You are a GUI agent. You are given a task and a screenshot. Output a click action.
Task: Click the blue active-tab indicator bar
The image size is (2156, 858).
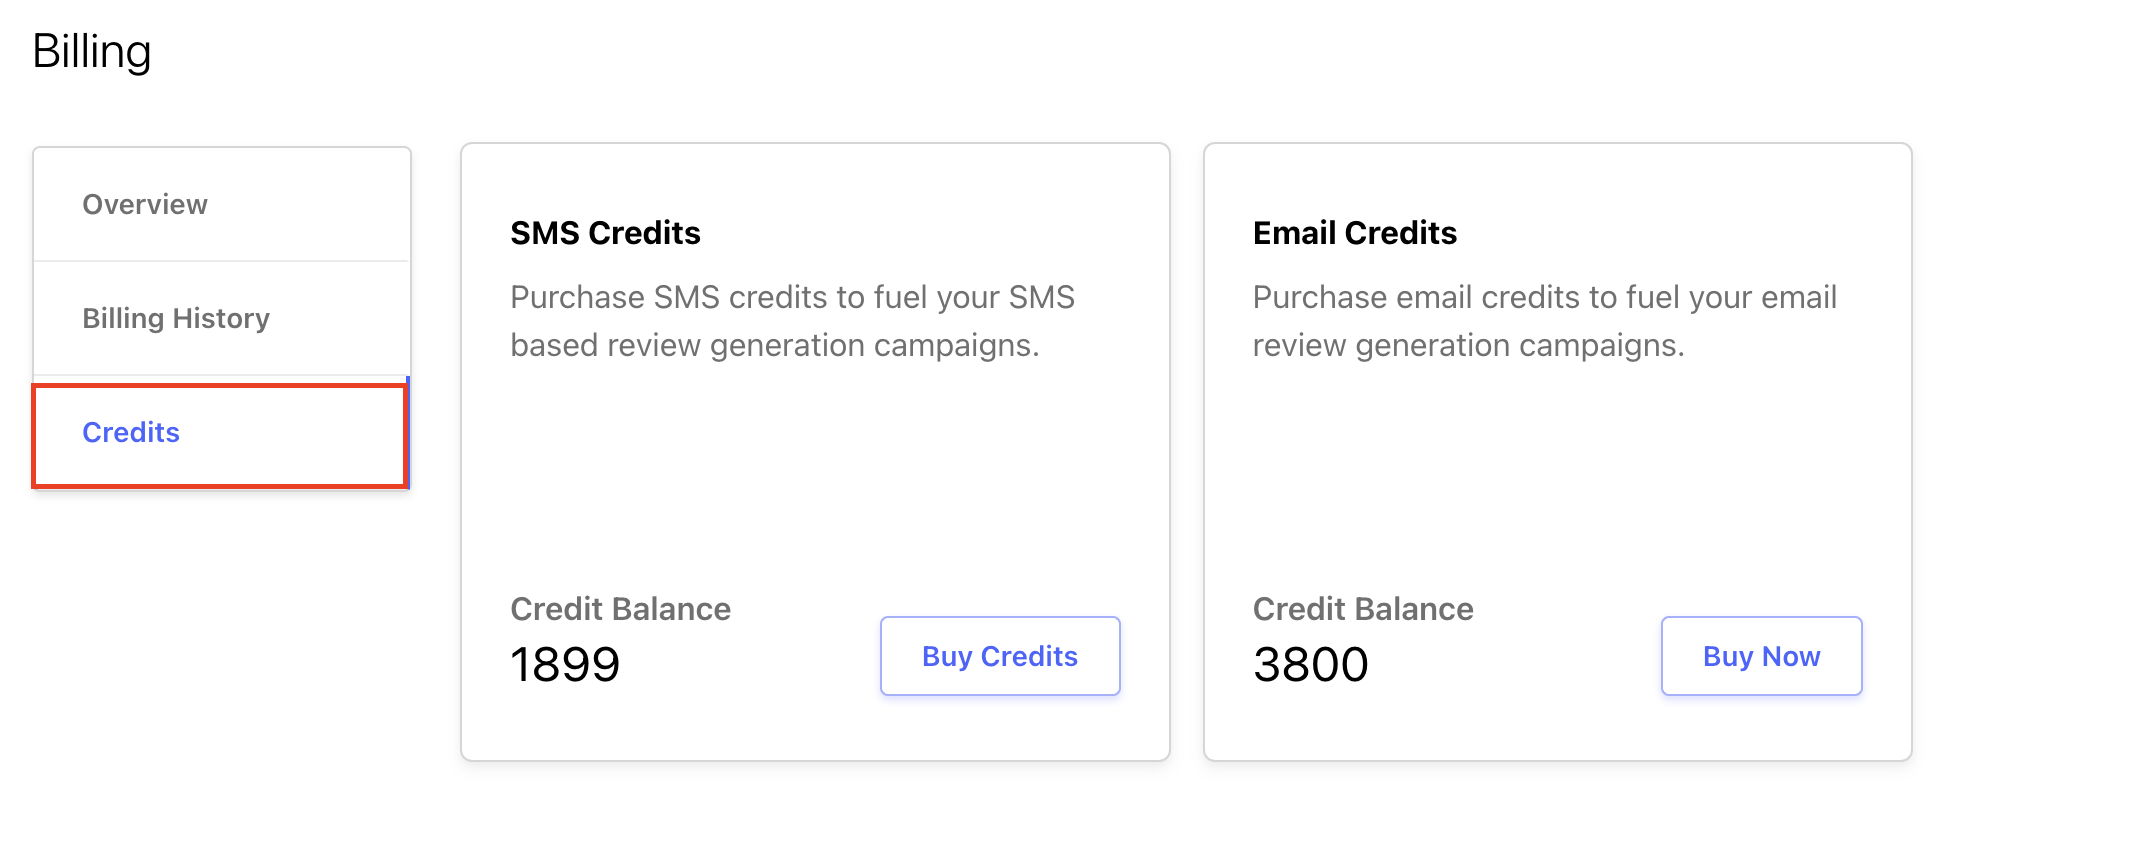click(x=408, y=433)
